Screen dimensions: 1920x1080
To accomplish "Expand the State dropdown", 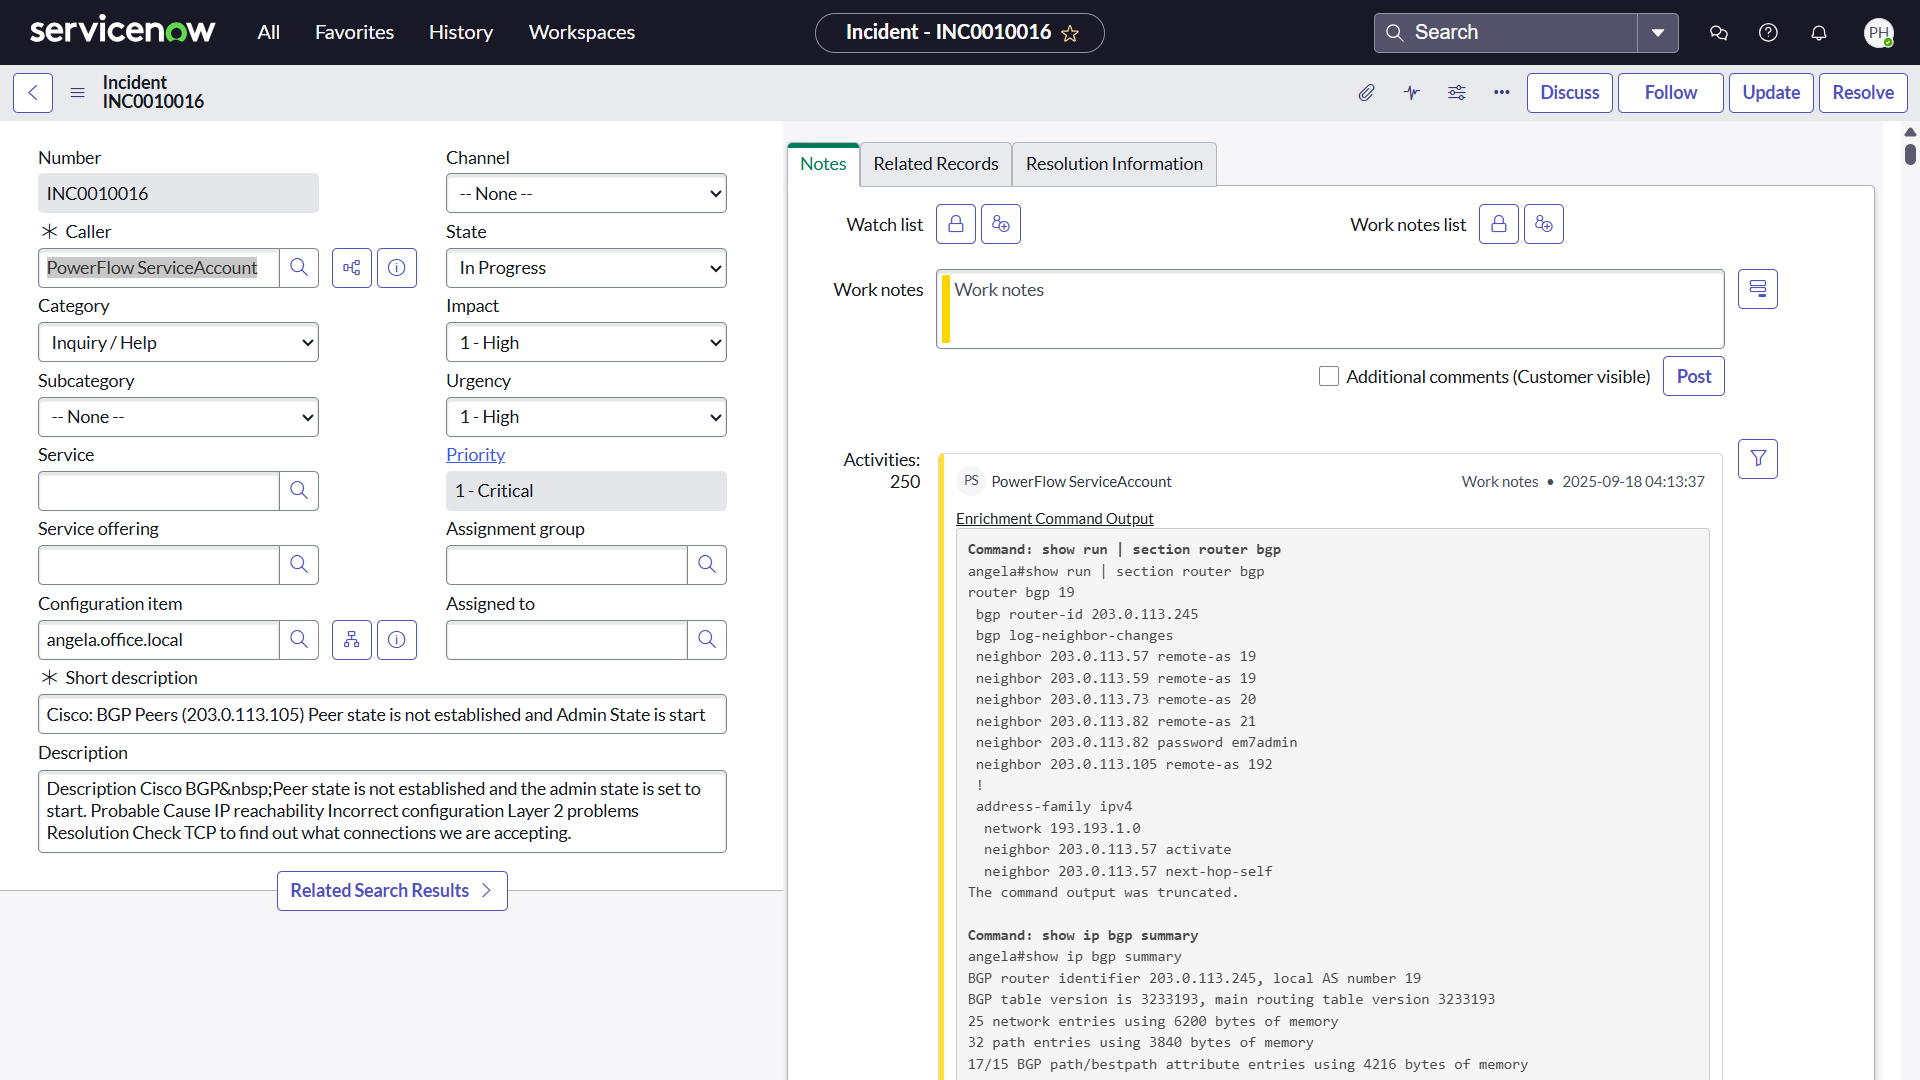I will [x=586, y=268].
